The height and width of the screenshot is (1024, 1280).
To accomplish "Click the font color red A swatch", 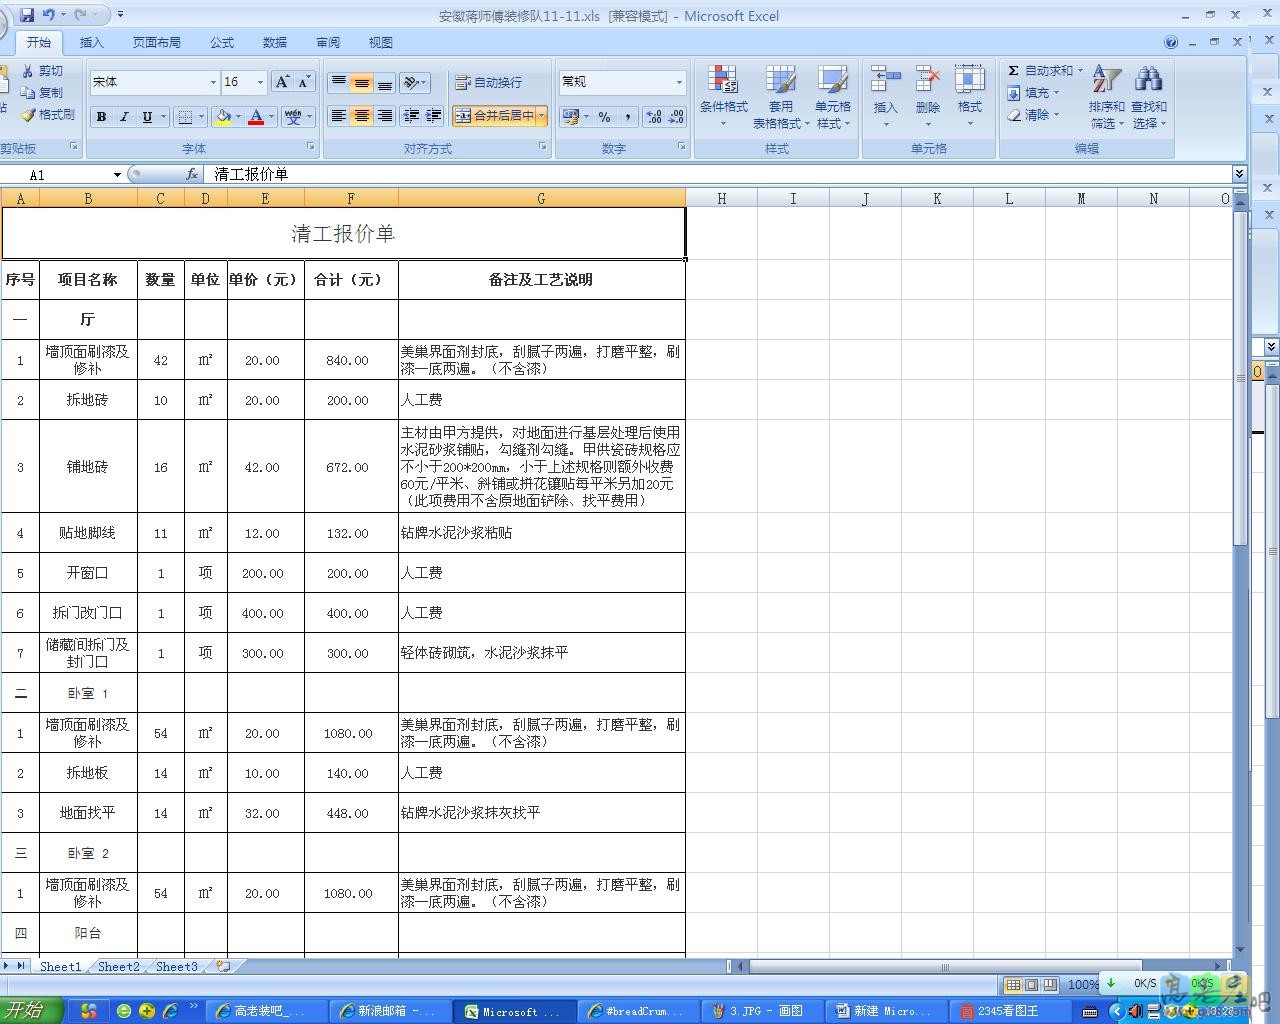I will (x=256, y=117).
